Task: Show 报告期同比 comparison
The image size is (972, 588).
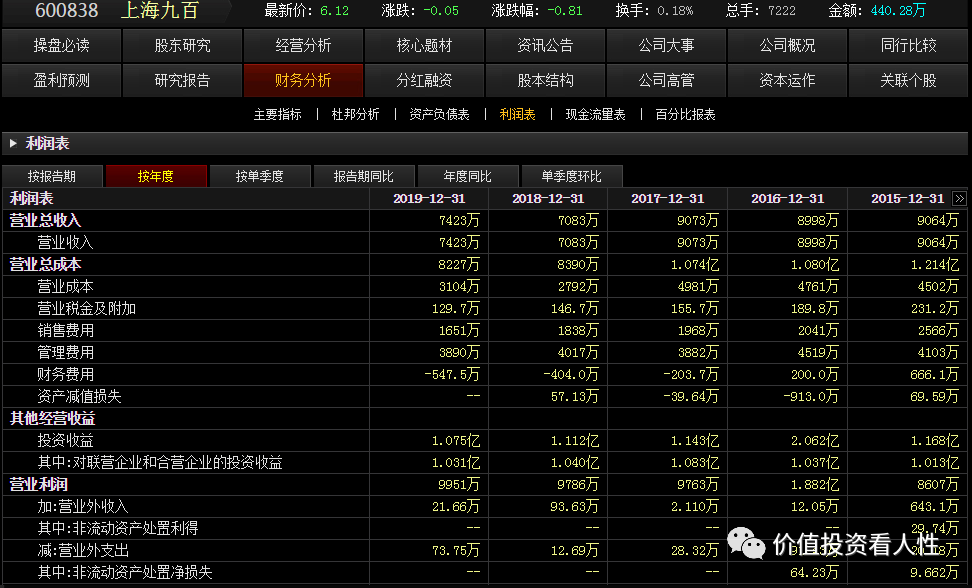Action: point(364,176)
